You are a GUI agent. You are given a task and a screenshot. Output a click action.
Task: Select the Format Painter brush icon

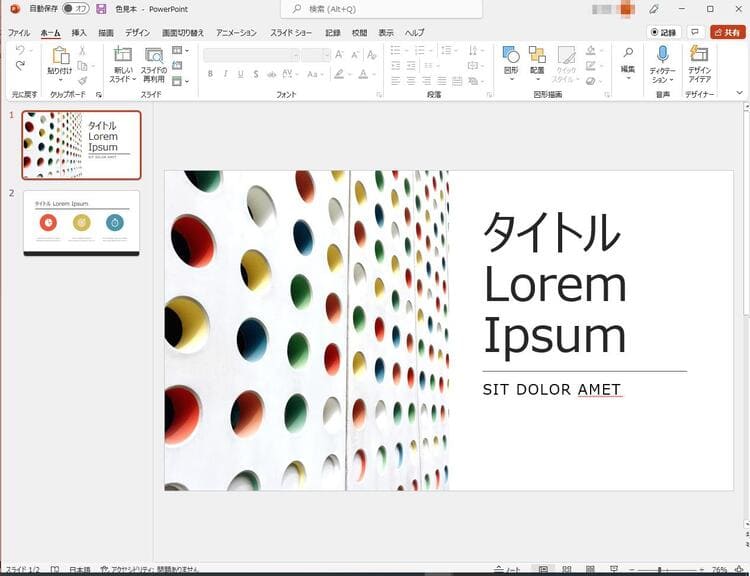[x=82, y=81]
